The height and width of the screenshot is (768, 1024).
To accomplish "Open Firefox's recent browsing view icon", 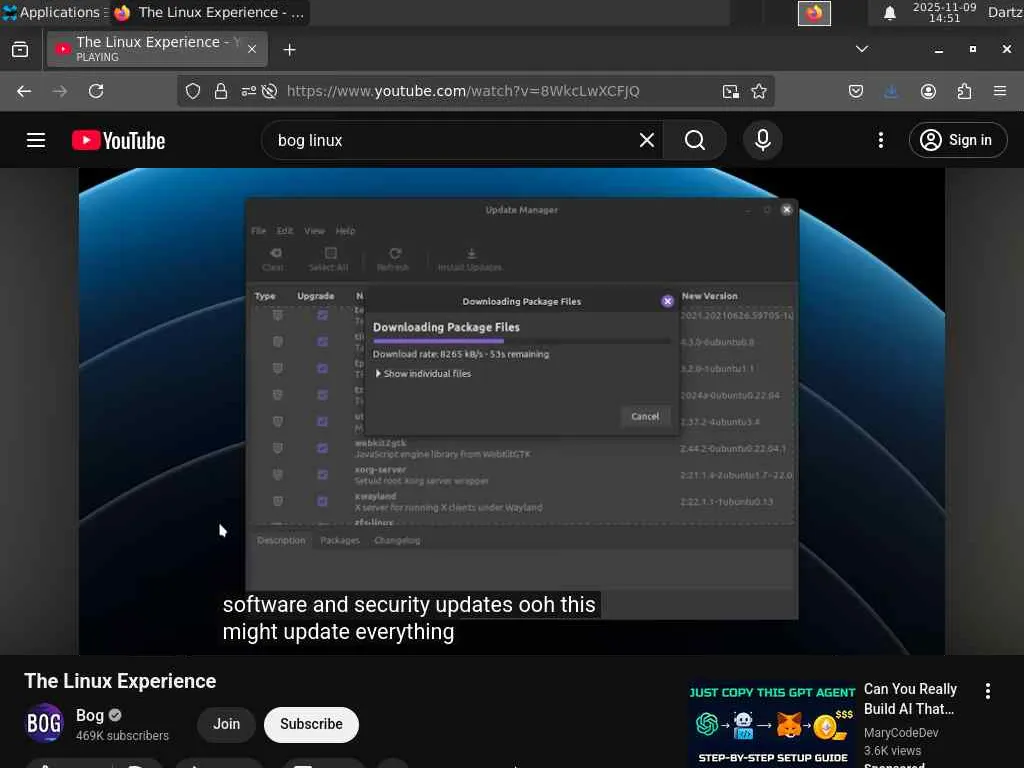I will 20,50.
